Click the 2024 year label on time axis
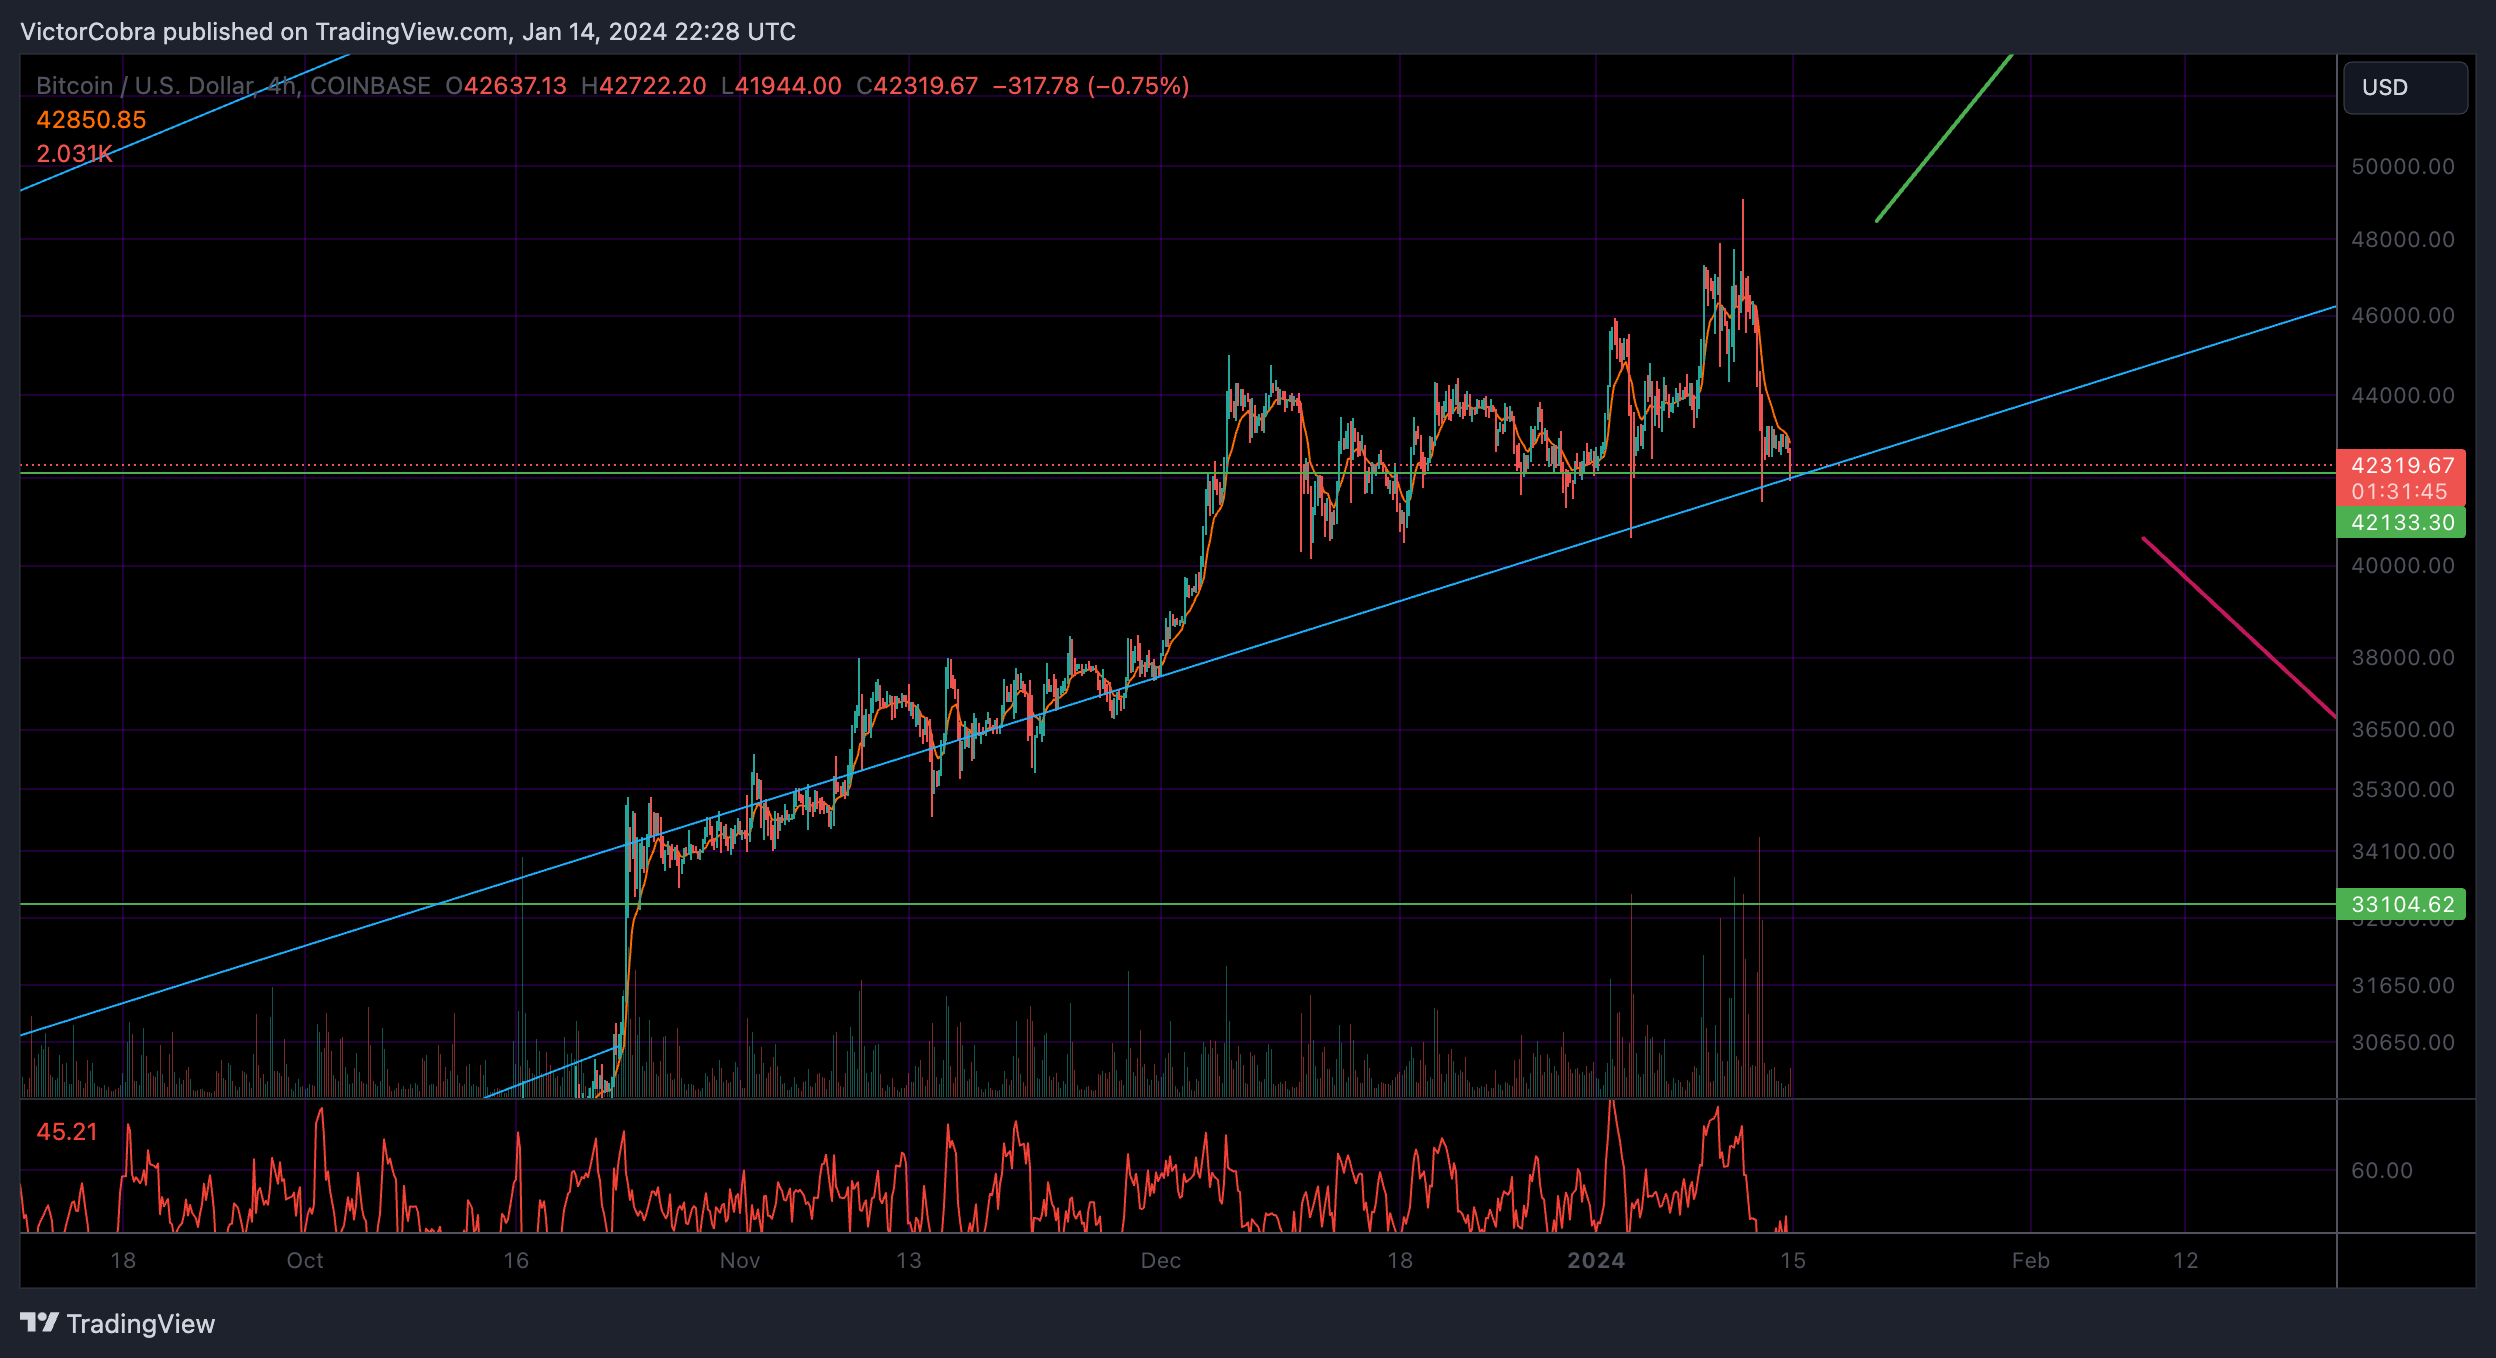Image resolution: width=2496 pixels, height=1358 pixels. click(1596, 1261)
